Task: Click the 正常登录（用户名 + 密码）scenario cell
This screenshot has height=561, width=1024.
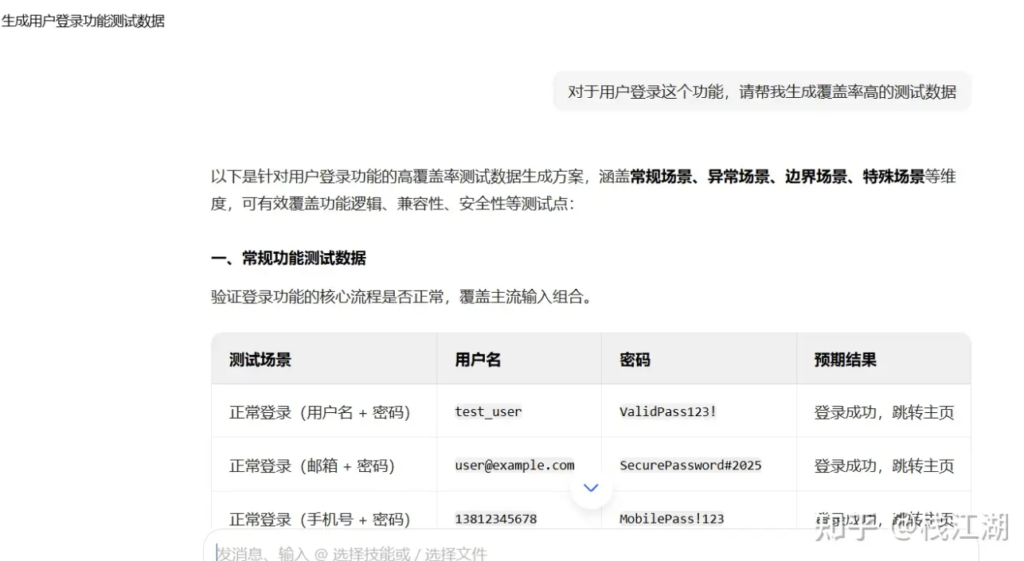Action: [319, 411]
